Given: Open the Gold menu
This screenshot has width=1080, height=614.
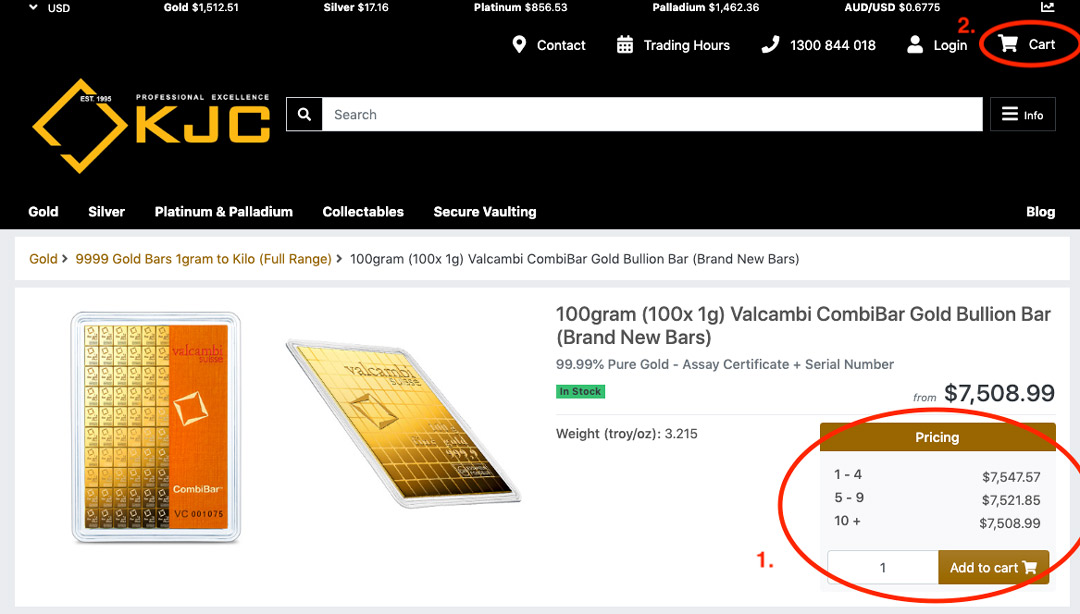Looking at the screenshot, I should 43,212.
